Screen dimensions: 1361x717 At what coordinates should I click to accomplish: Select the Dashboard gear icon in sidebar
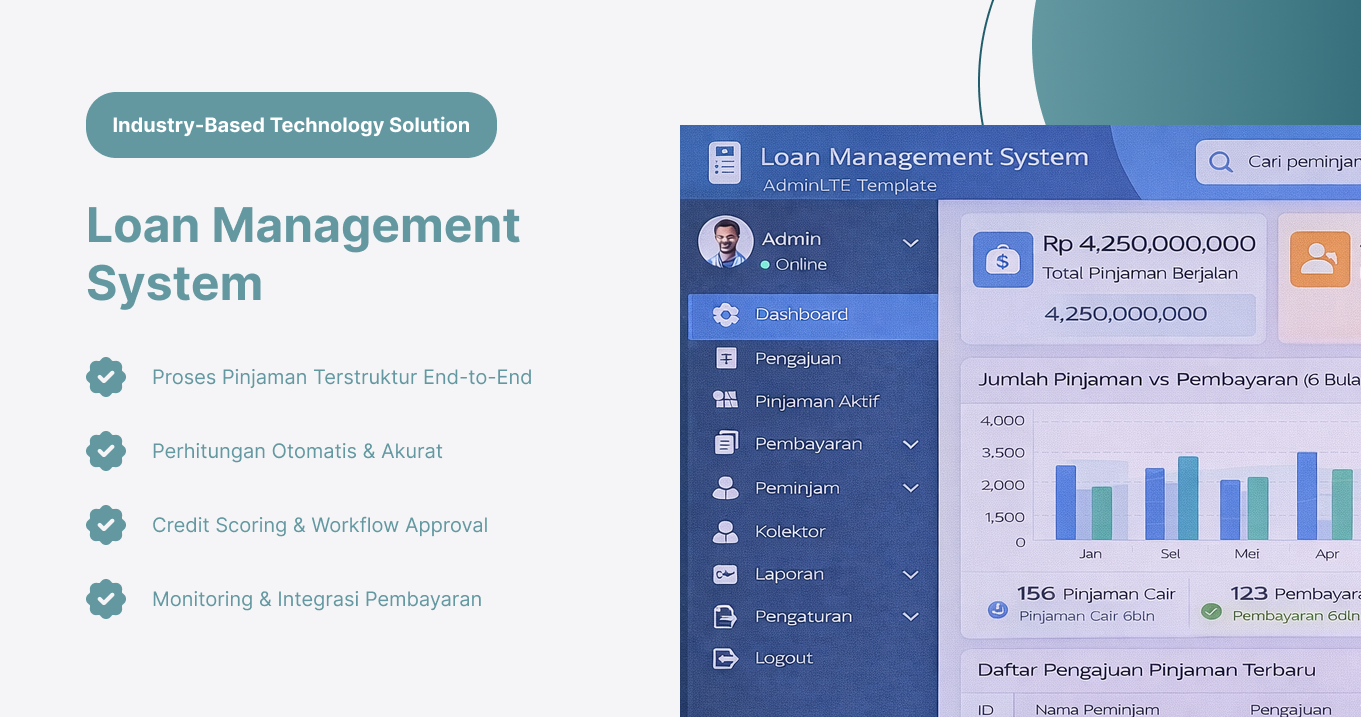pos(728,314)
